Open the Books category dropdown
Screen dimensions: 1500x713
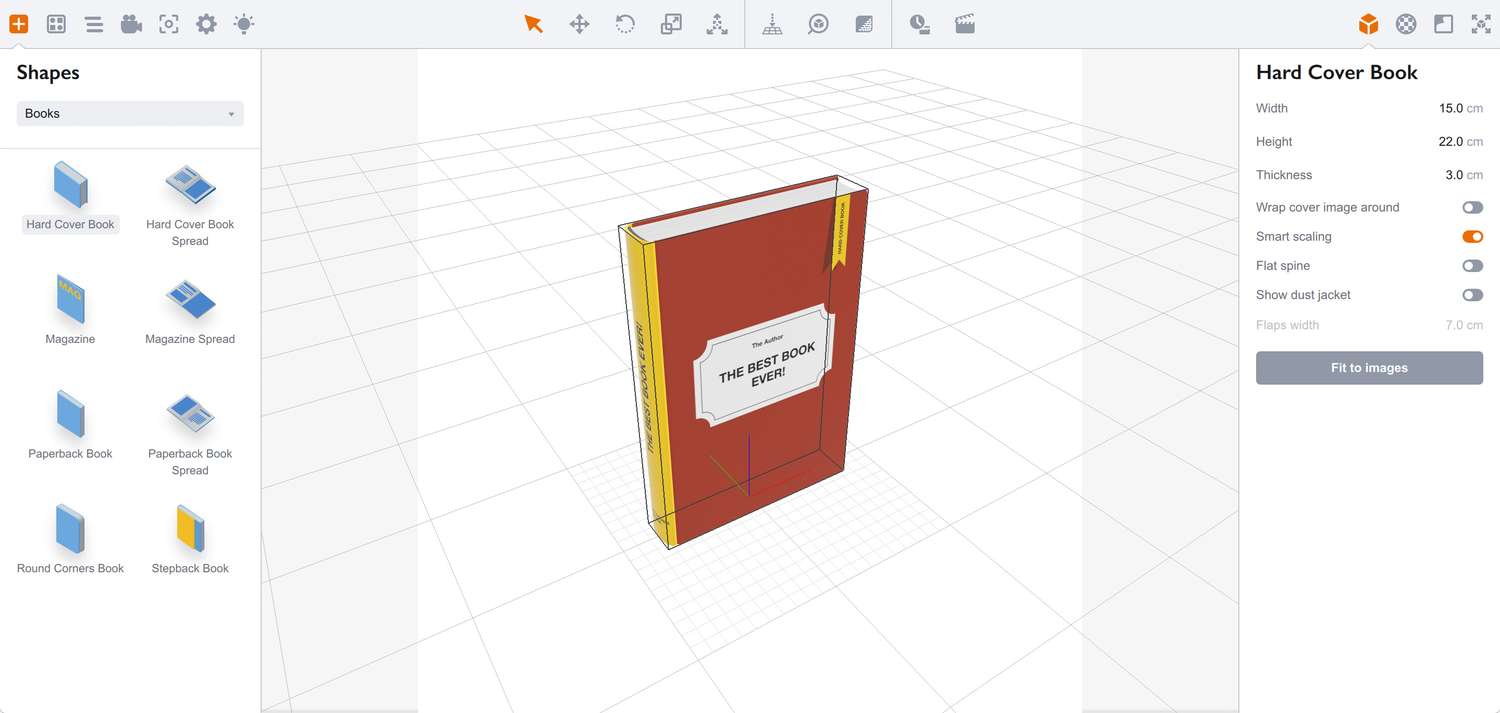pos(130,114)
